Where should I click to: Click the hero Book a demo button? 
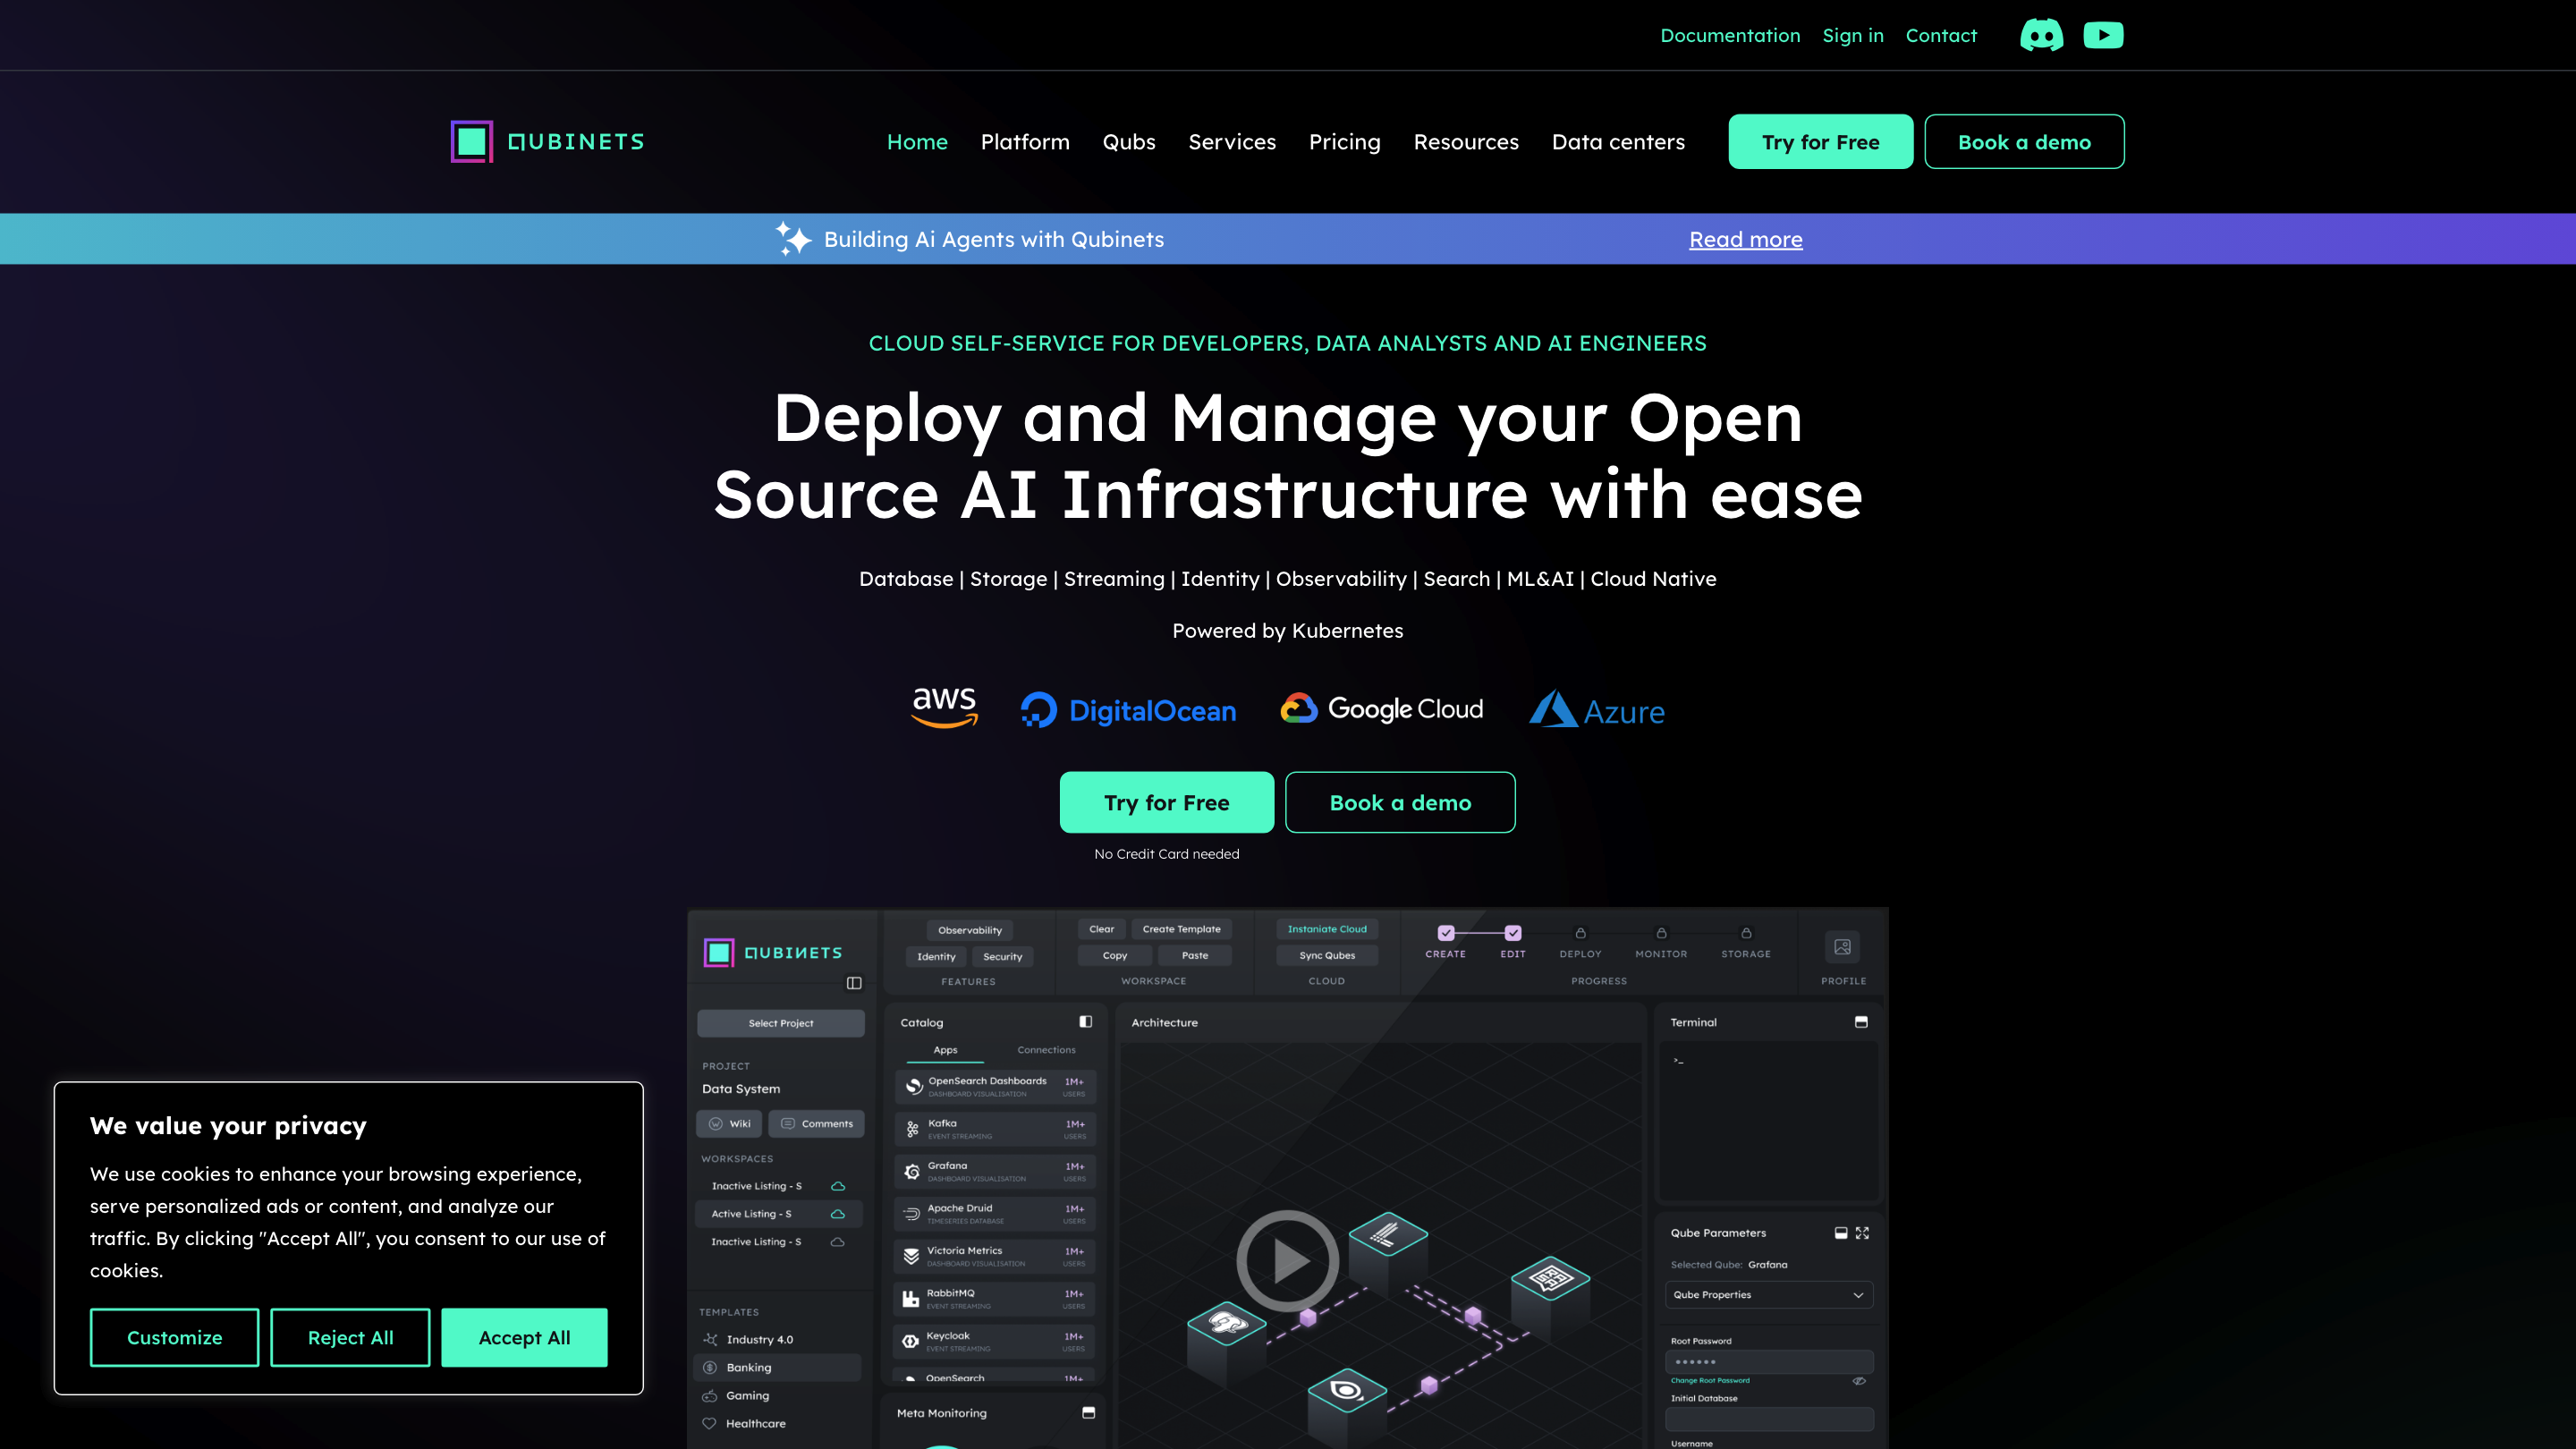[1400, 803]
